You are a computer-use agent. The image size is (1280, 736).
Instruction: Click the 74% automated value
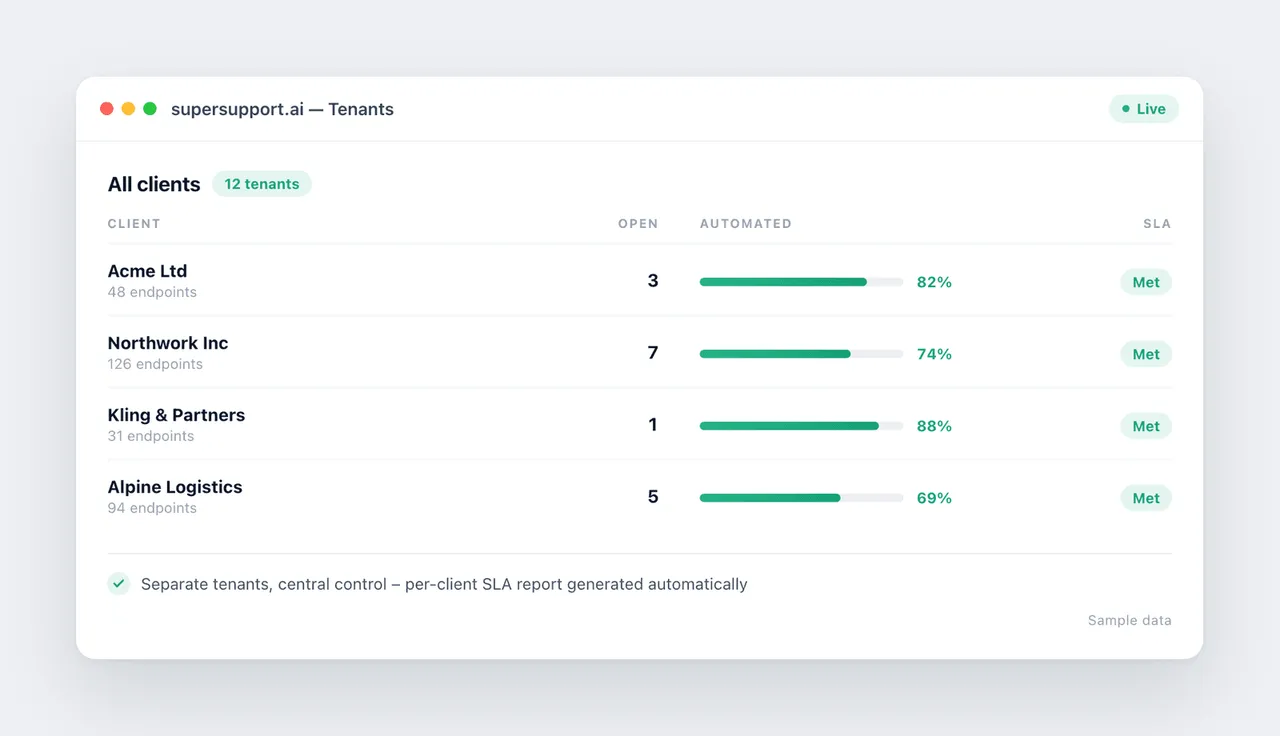pos(934,354)
